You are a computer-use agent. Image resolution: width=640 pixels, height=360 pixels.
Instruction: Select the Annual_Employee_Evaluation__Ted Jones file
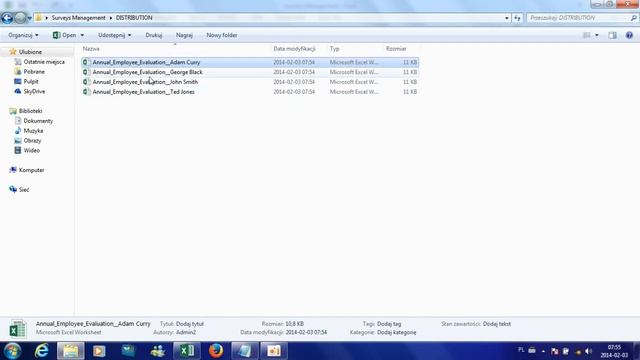click(250, 92)
